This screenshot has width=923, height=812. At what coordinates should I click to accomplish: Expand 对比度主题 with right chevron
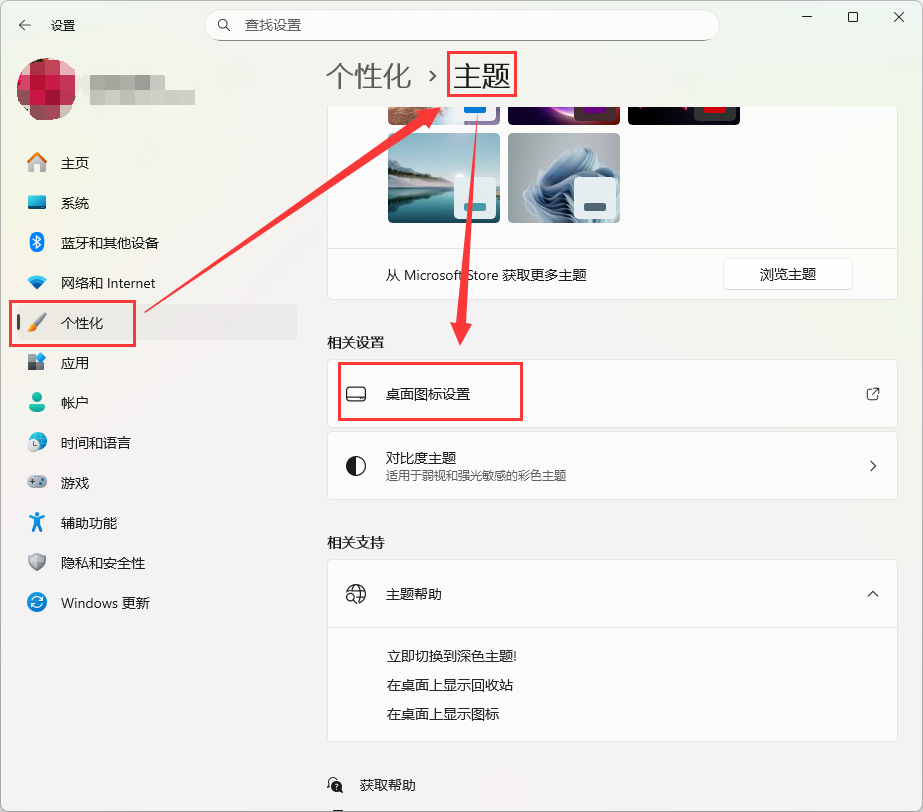(872, 466)
